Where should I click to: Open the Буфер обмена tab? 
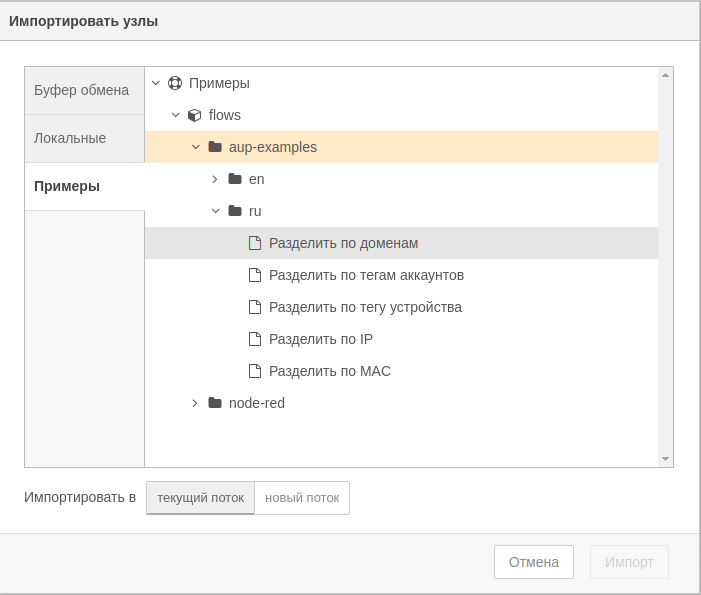click(x=82, y=90)
